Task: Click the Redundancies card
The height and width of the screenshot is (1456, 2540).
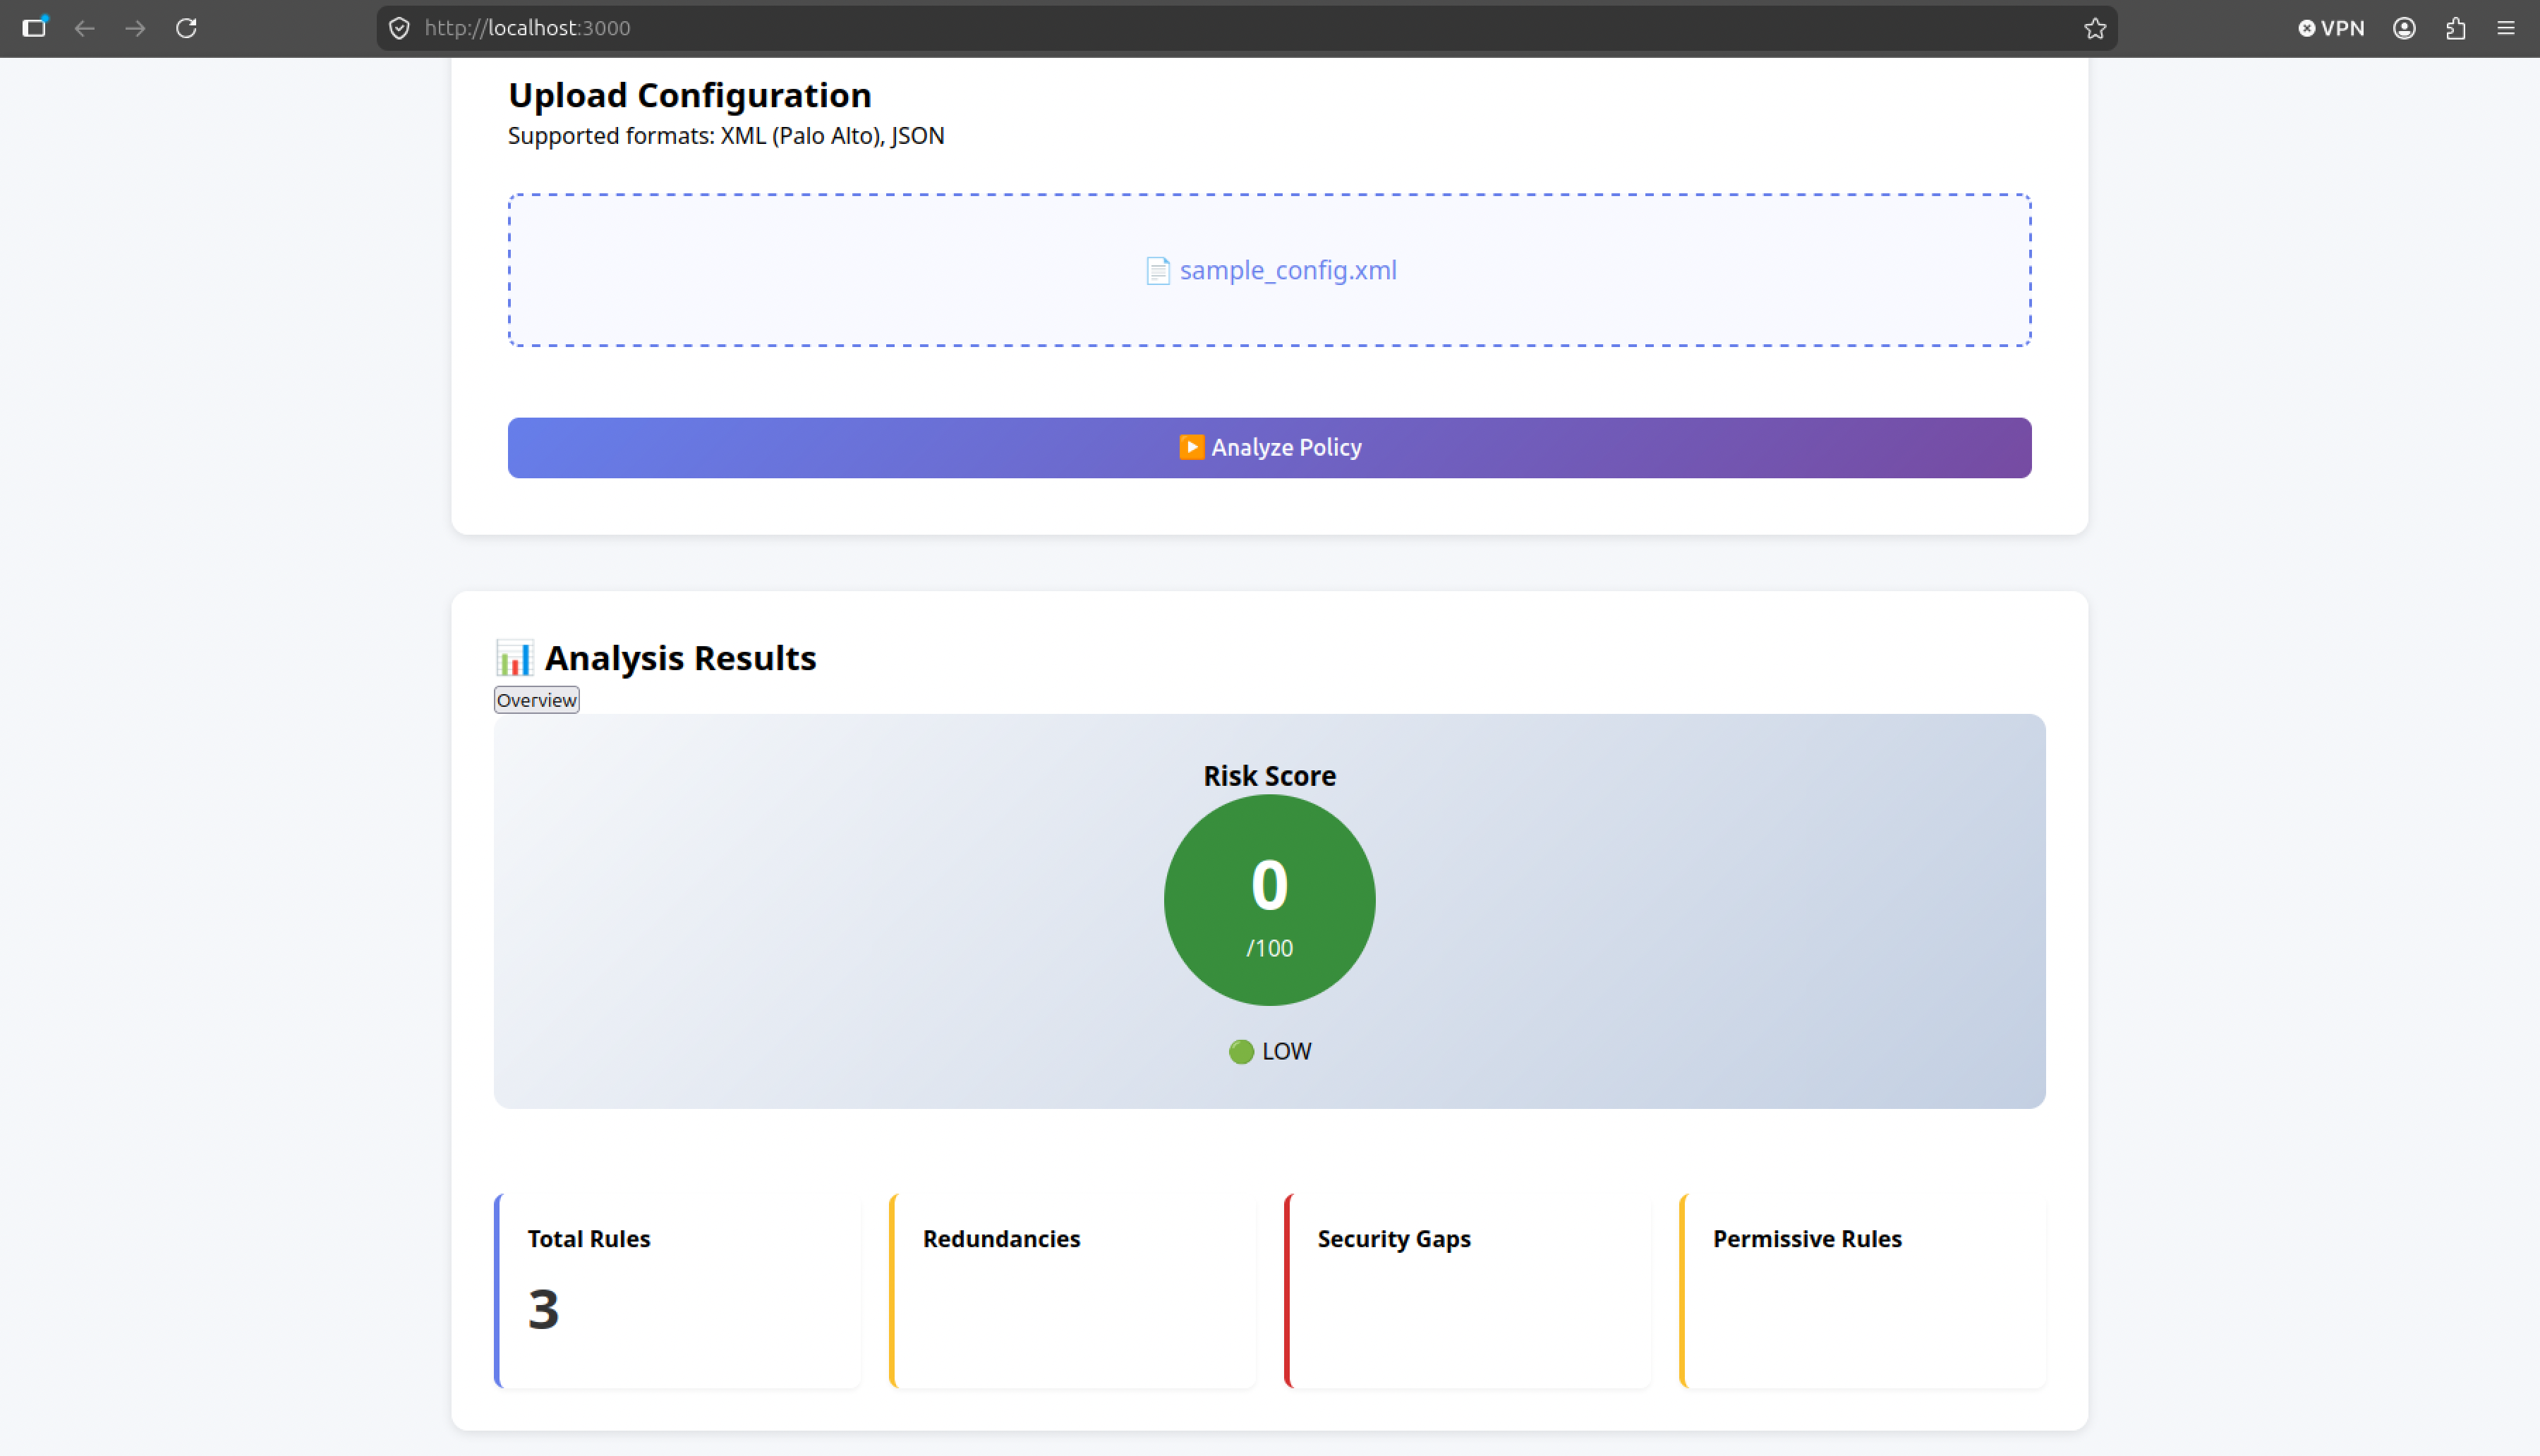Action: (1072, 1290)
